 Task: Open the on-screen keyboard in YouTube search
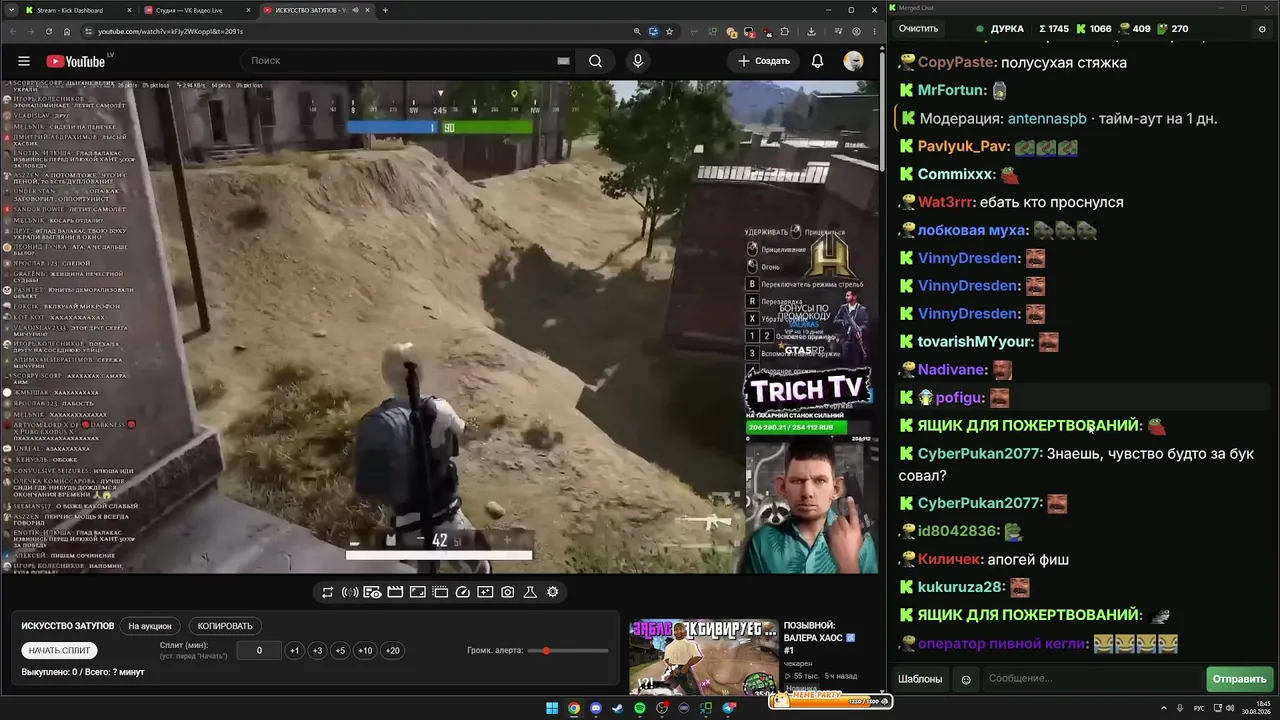563,61
